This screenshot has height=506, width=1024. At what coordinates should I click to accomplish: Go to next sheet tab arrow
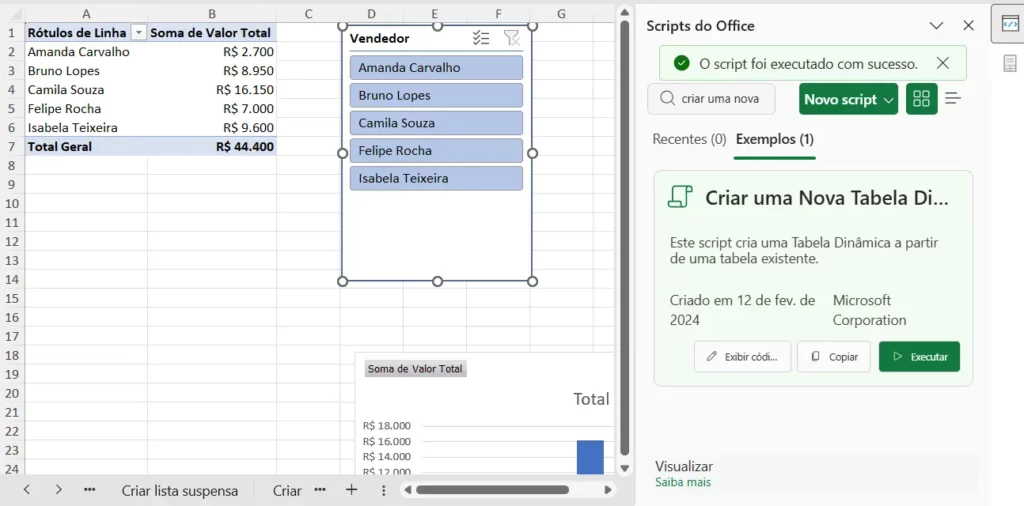tap(59, 490)
